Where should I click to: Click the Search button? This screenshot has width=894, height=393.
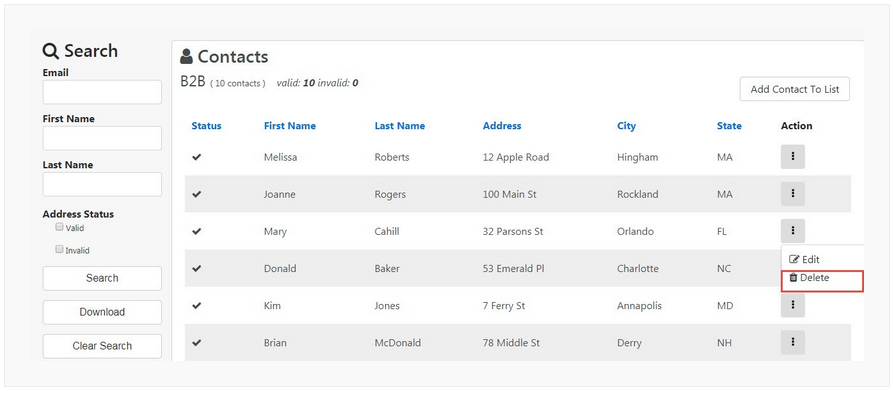102,278
